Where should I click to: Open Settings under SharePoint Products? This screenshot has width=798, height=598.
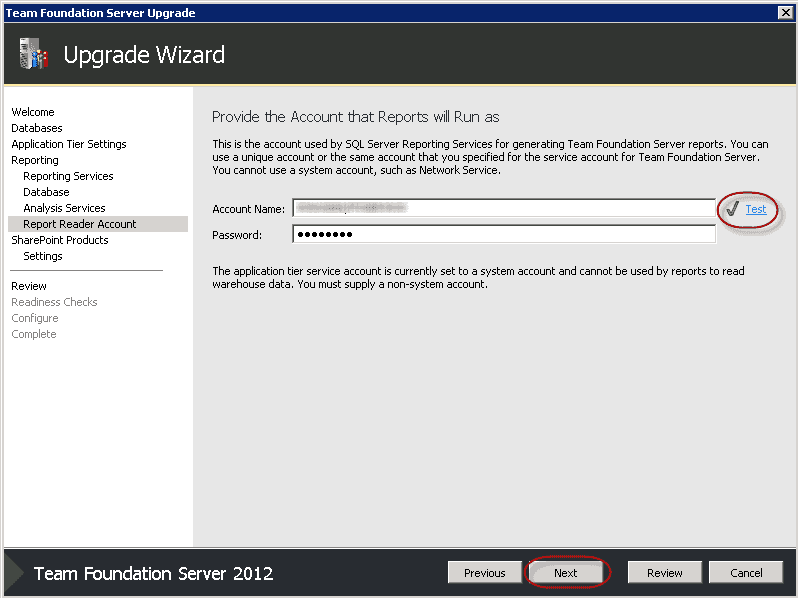point(43,256)
